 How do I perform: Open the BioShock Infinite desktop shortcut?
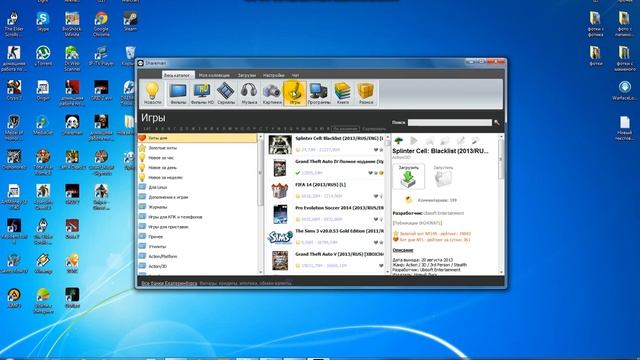72,24
